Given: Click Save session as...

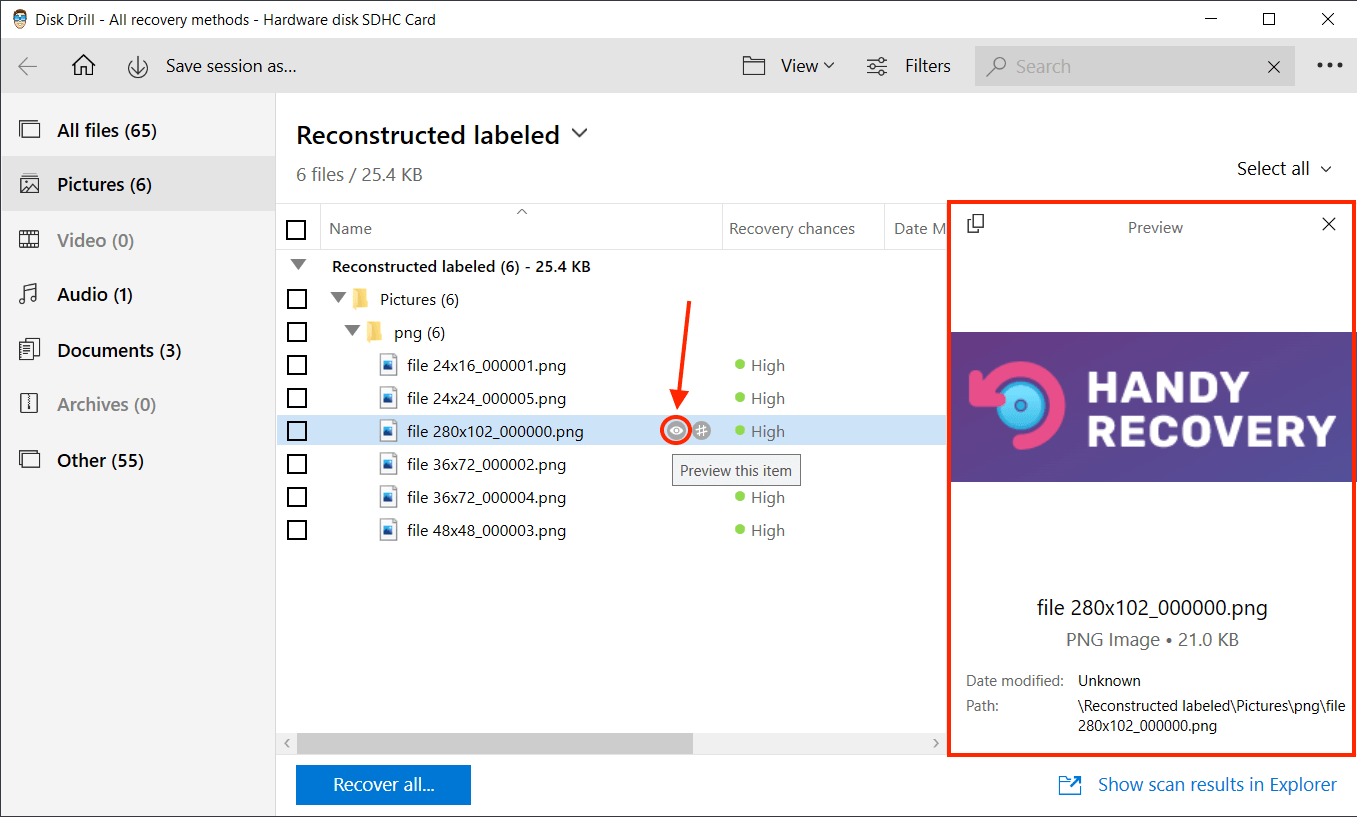Looking at the screenshot, I should pos(231,67).
